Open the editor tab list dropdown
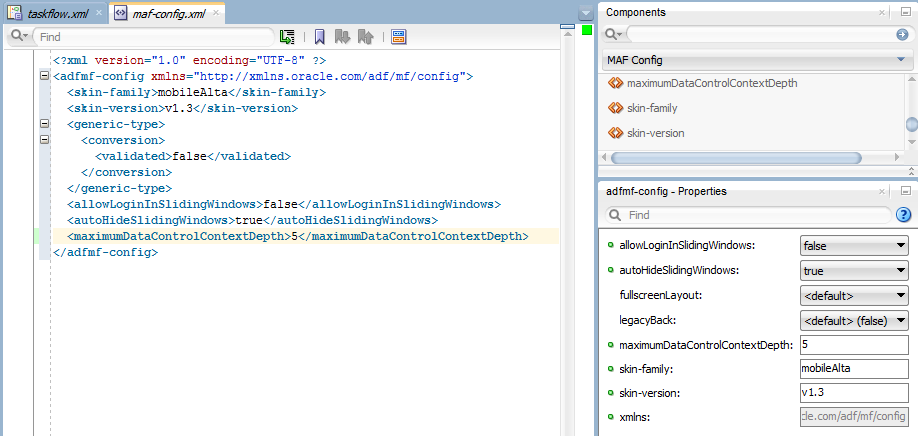Screen dimensions: 918x436 [x=585, y=13]
